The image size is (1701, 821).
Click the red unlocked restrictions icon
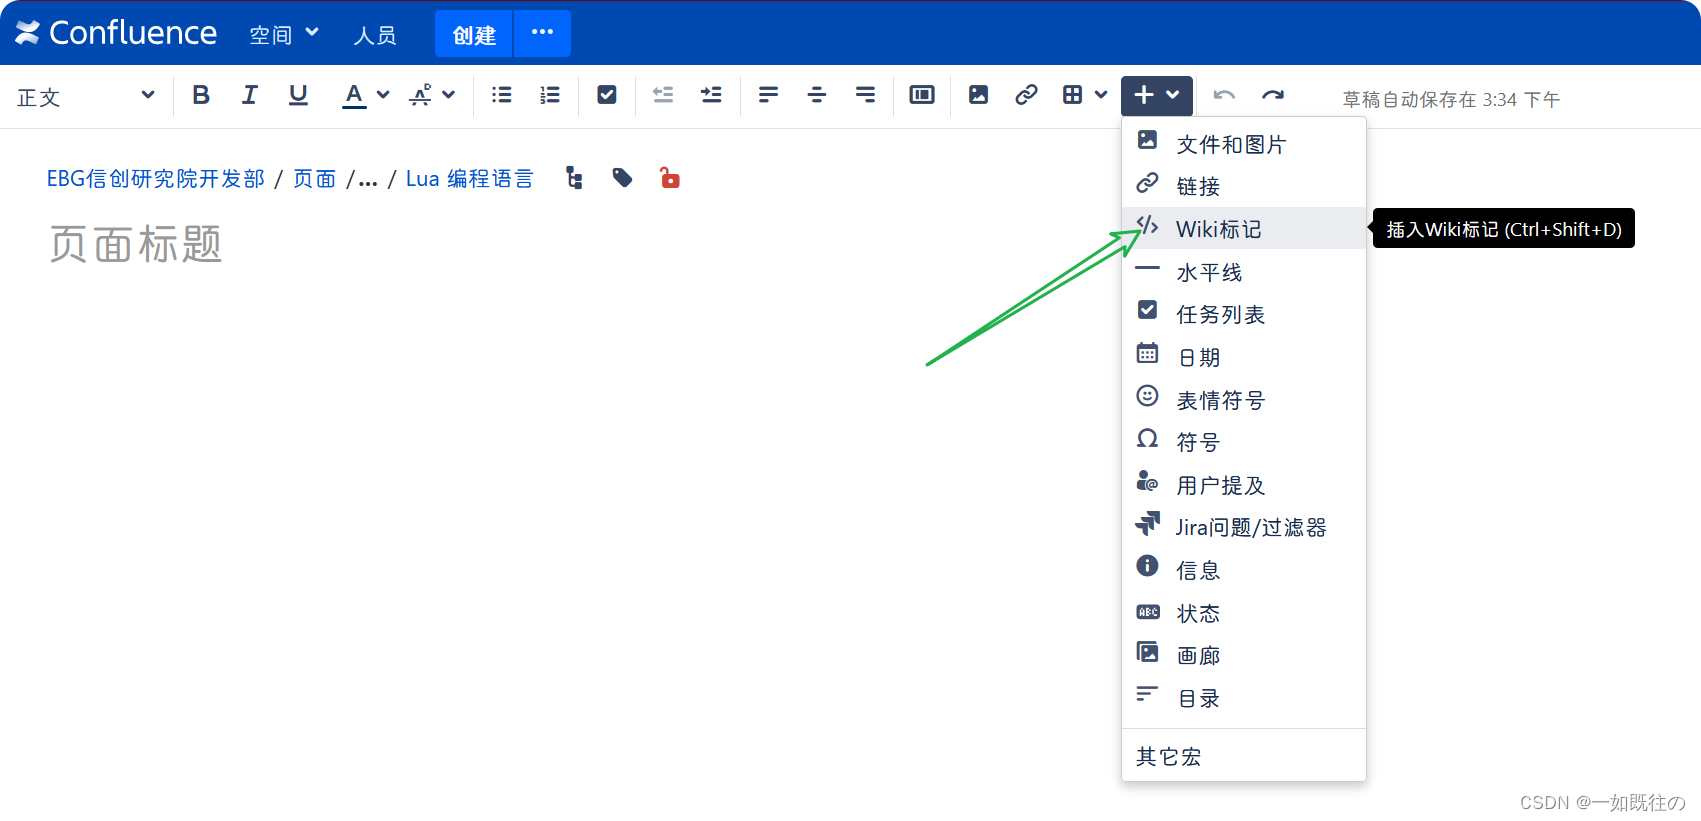pyautogui.click(x=669, y=178)
